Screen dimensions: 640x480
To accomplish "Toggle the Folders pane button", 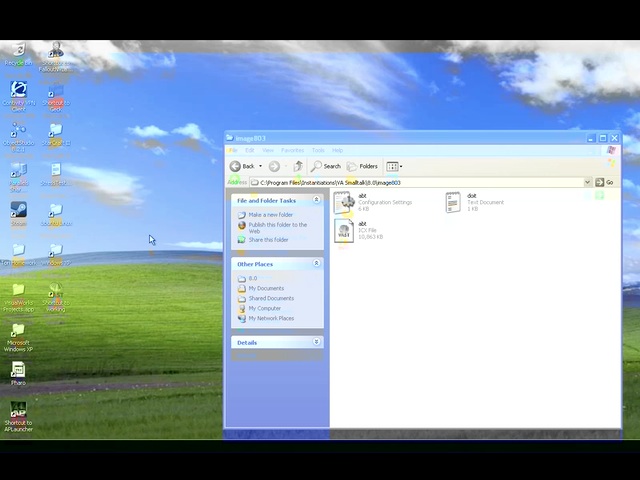I will (362, 166).
